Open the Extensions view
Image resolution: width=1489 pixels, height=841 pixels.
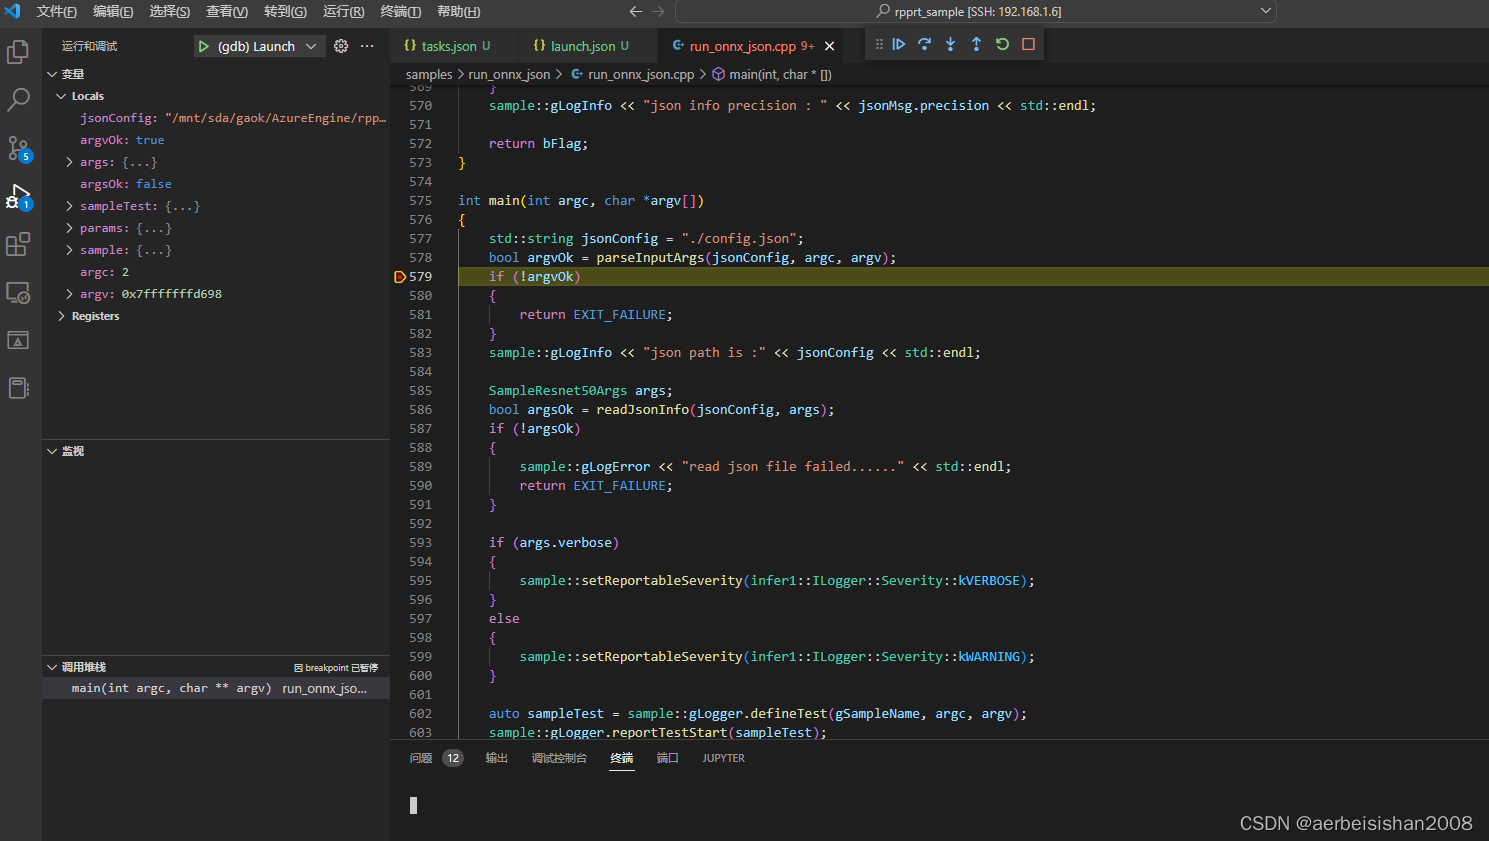pos(17,244)
